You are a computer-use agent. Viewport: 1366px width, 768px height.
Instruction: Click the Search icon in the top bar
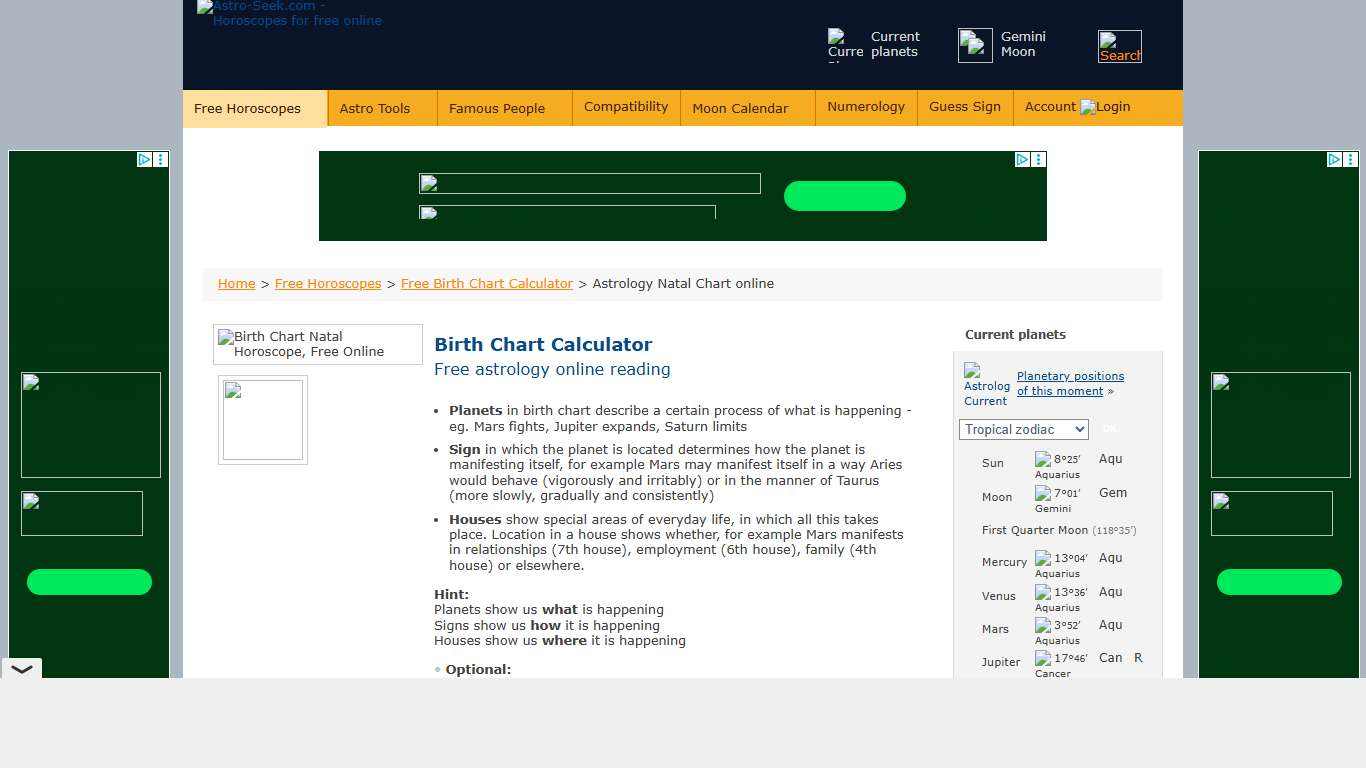coord(1119,44)
